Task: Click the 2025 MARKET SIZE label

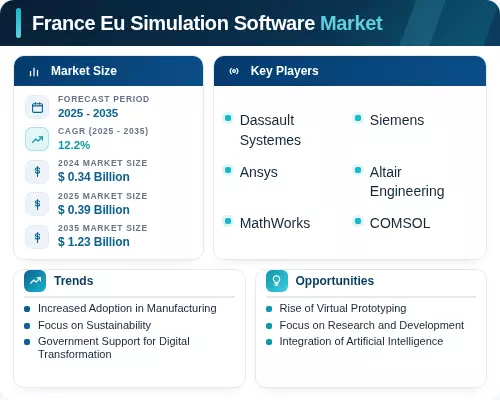Action: (x=103, y=196)
